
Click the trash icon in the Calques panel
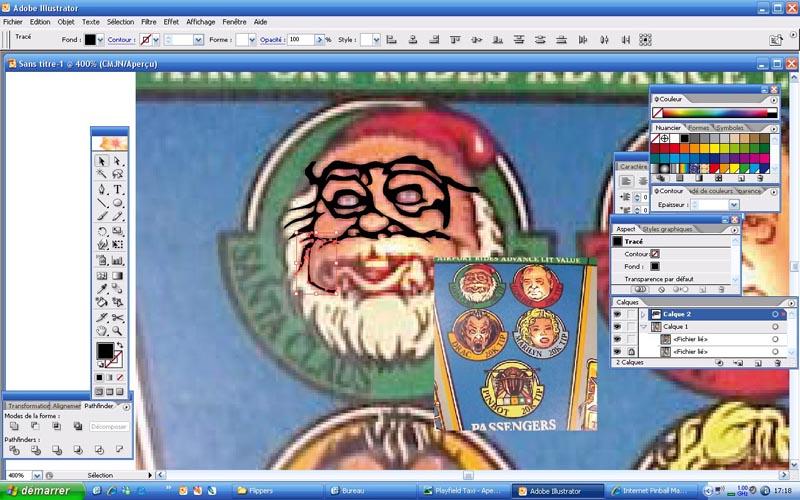[x=778, y=363]
